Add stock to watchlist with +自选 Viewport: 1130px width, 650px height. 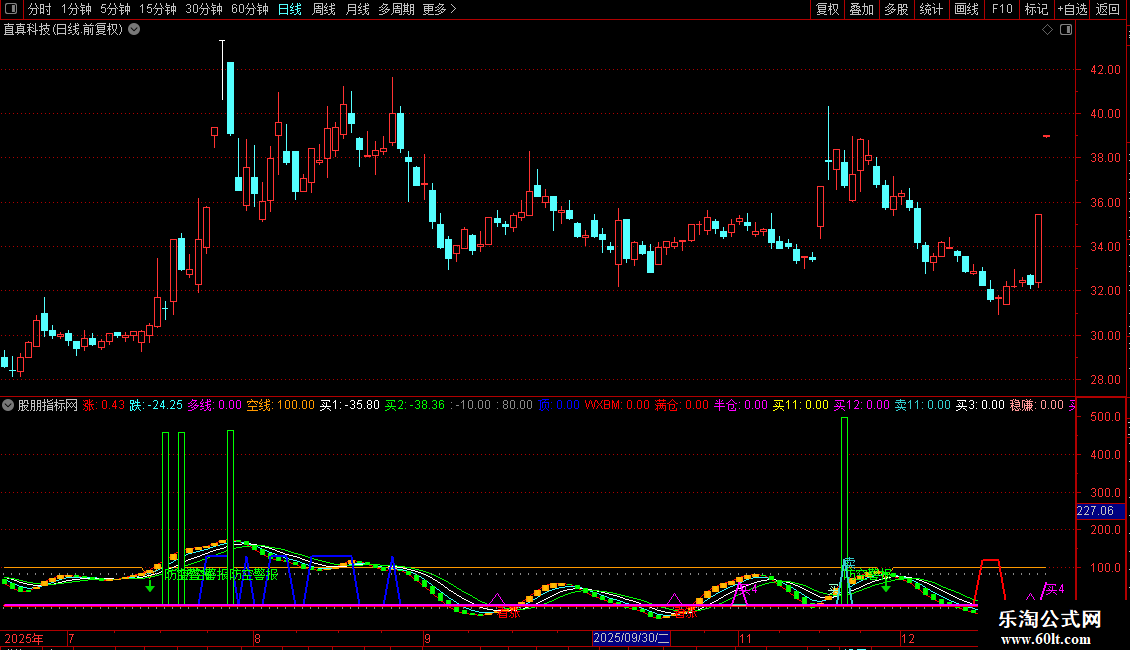1071,9
